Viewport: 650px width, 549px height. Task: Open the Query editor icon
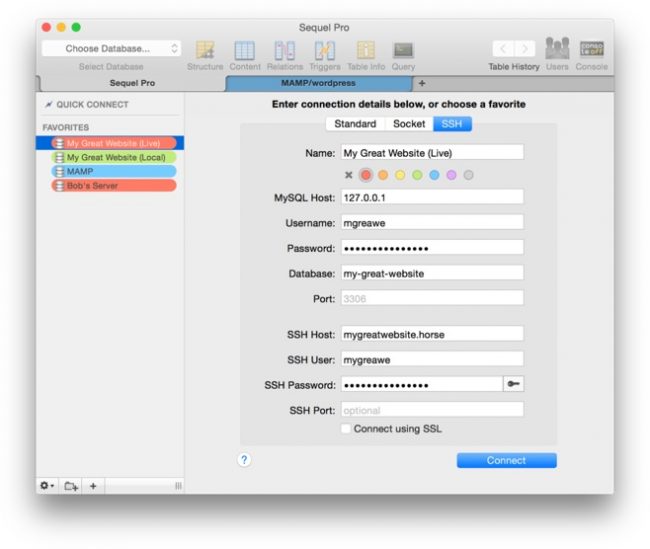[403, 50]
